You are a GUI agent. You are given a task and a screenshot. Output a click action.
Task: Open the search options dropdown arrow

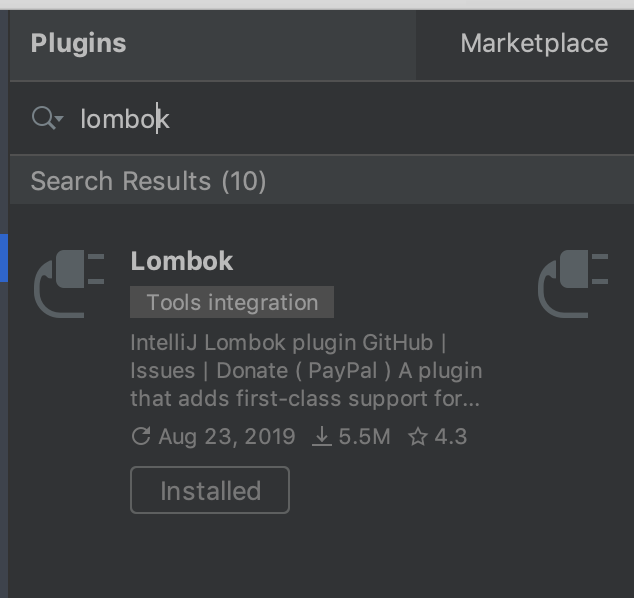click(59, 118)
